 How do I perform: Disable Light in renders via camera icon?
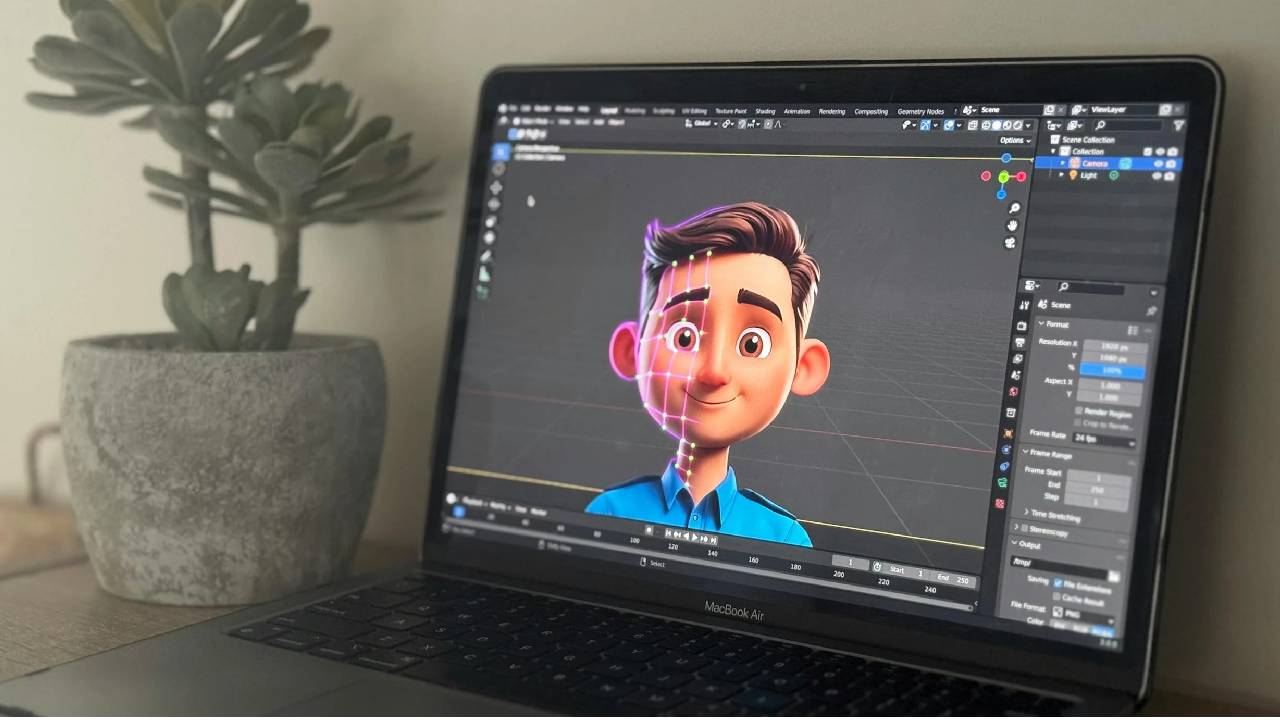pyautogui.click(x=1169, y=176)
